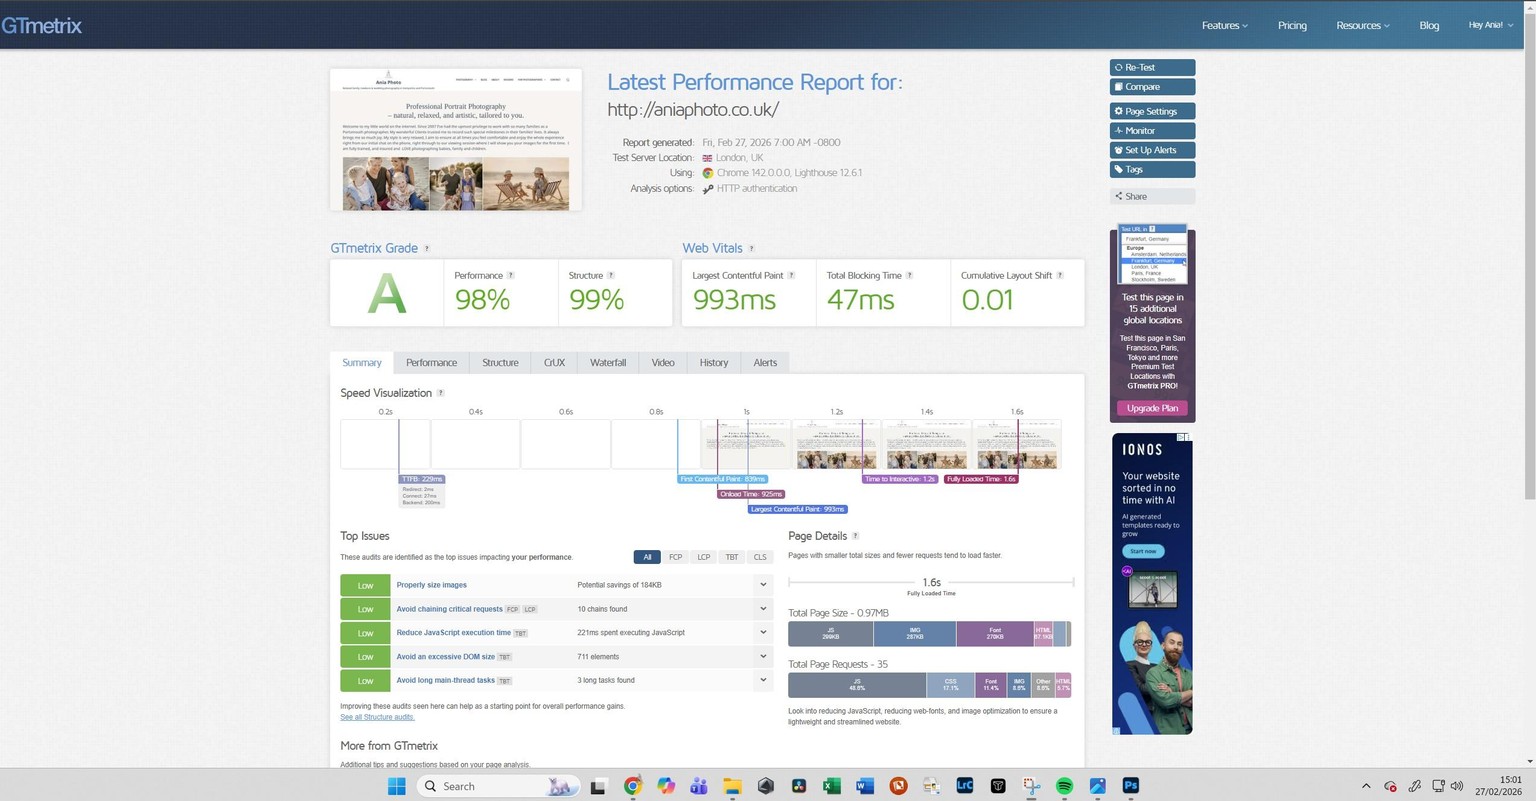This screenshot has width=1536, height=801.
Task: Switch to the Structure tab
Action: click(x=500, y=363)
